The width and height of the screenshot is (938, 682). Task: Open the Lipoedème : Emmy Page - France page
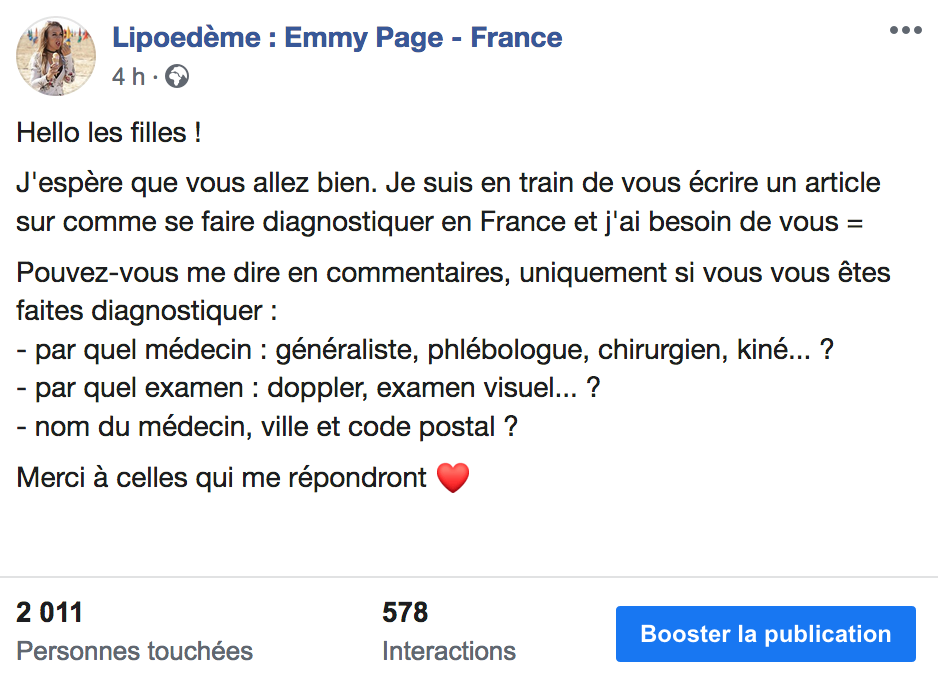click(337, 37)
